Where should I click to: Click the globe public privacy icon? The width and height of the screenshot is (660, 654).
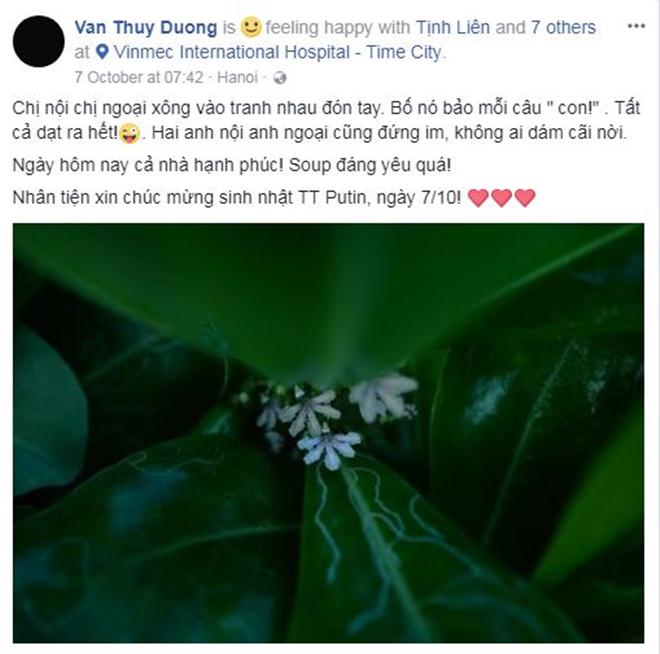tap(280, 78)
